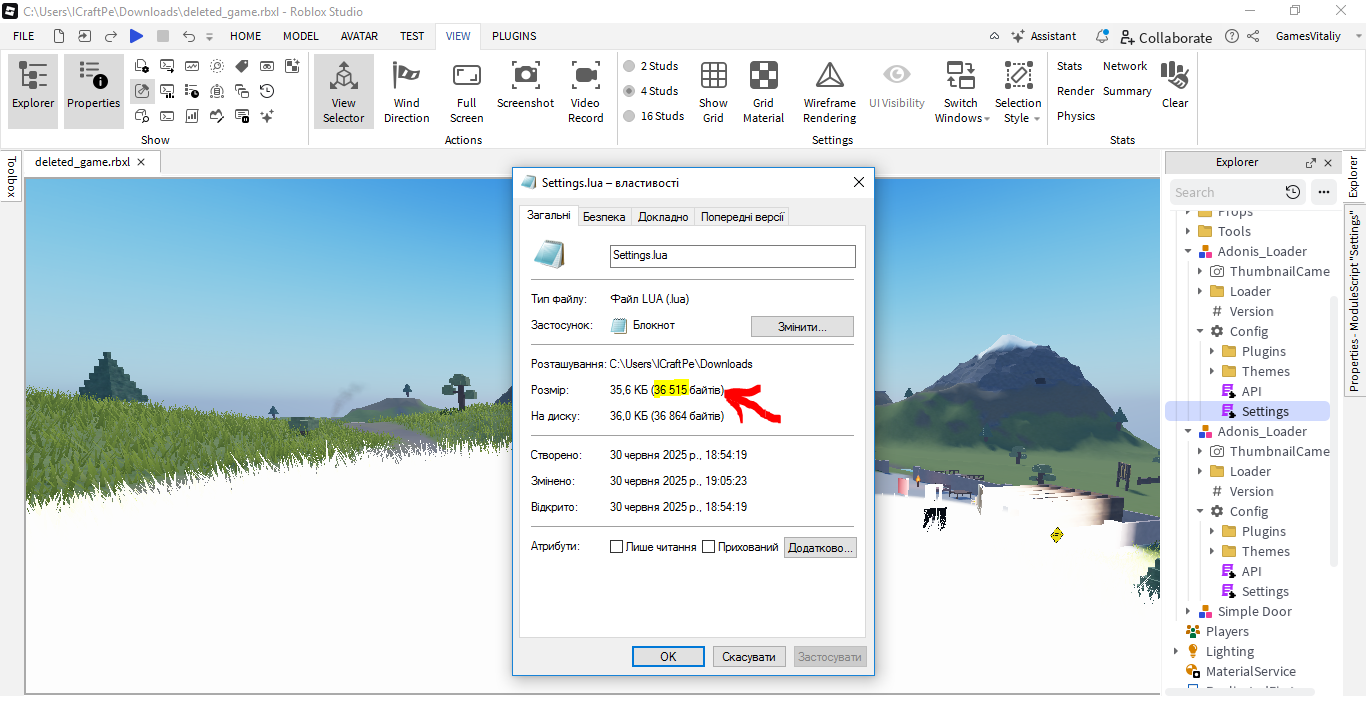Open the notifications bell
This screenshot has width=1366, height=728.
tap(1102, 36)
